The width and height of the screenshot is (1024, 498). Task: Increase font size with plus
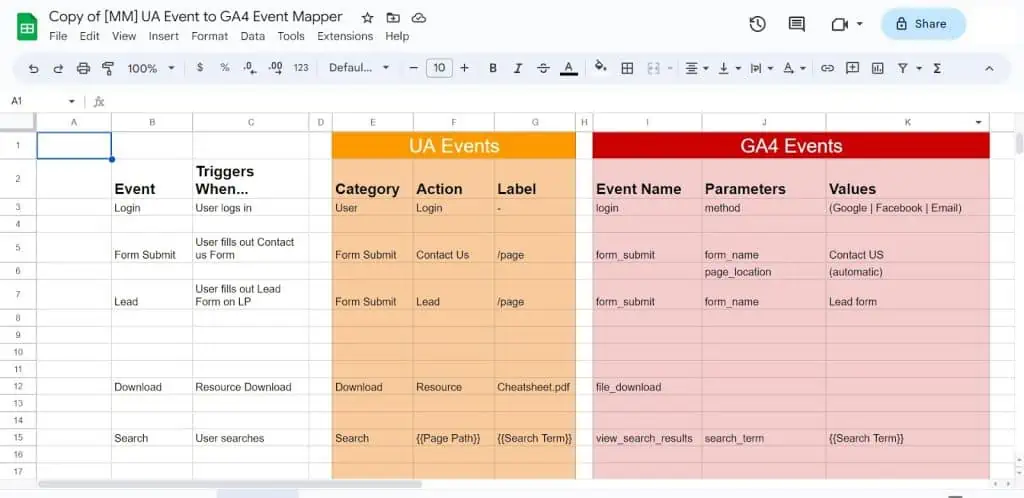[464, 68]
